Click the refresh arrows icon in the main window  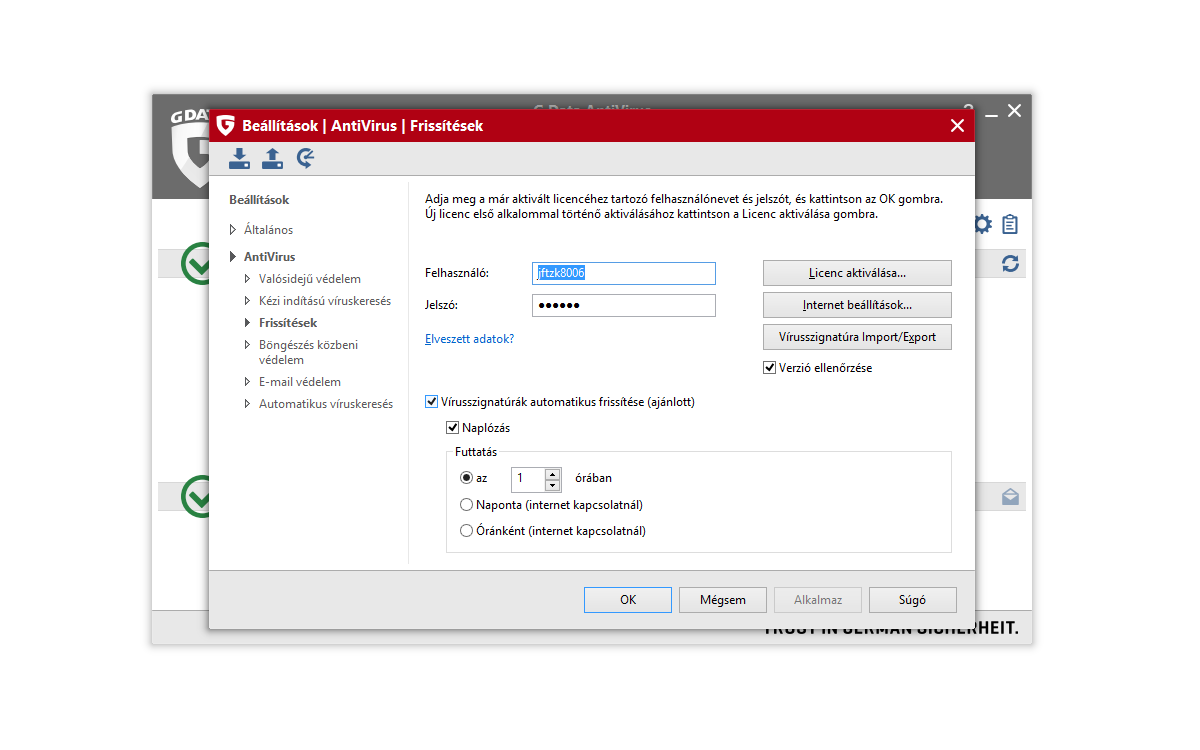tap(1010, 263)
